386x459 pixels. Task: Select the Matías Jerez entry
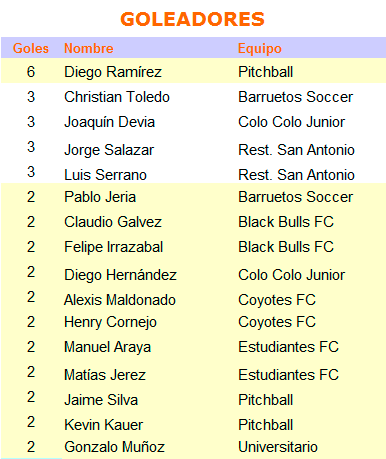point(105,375)
